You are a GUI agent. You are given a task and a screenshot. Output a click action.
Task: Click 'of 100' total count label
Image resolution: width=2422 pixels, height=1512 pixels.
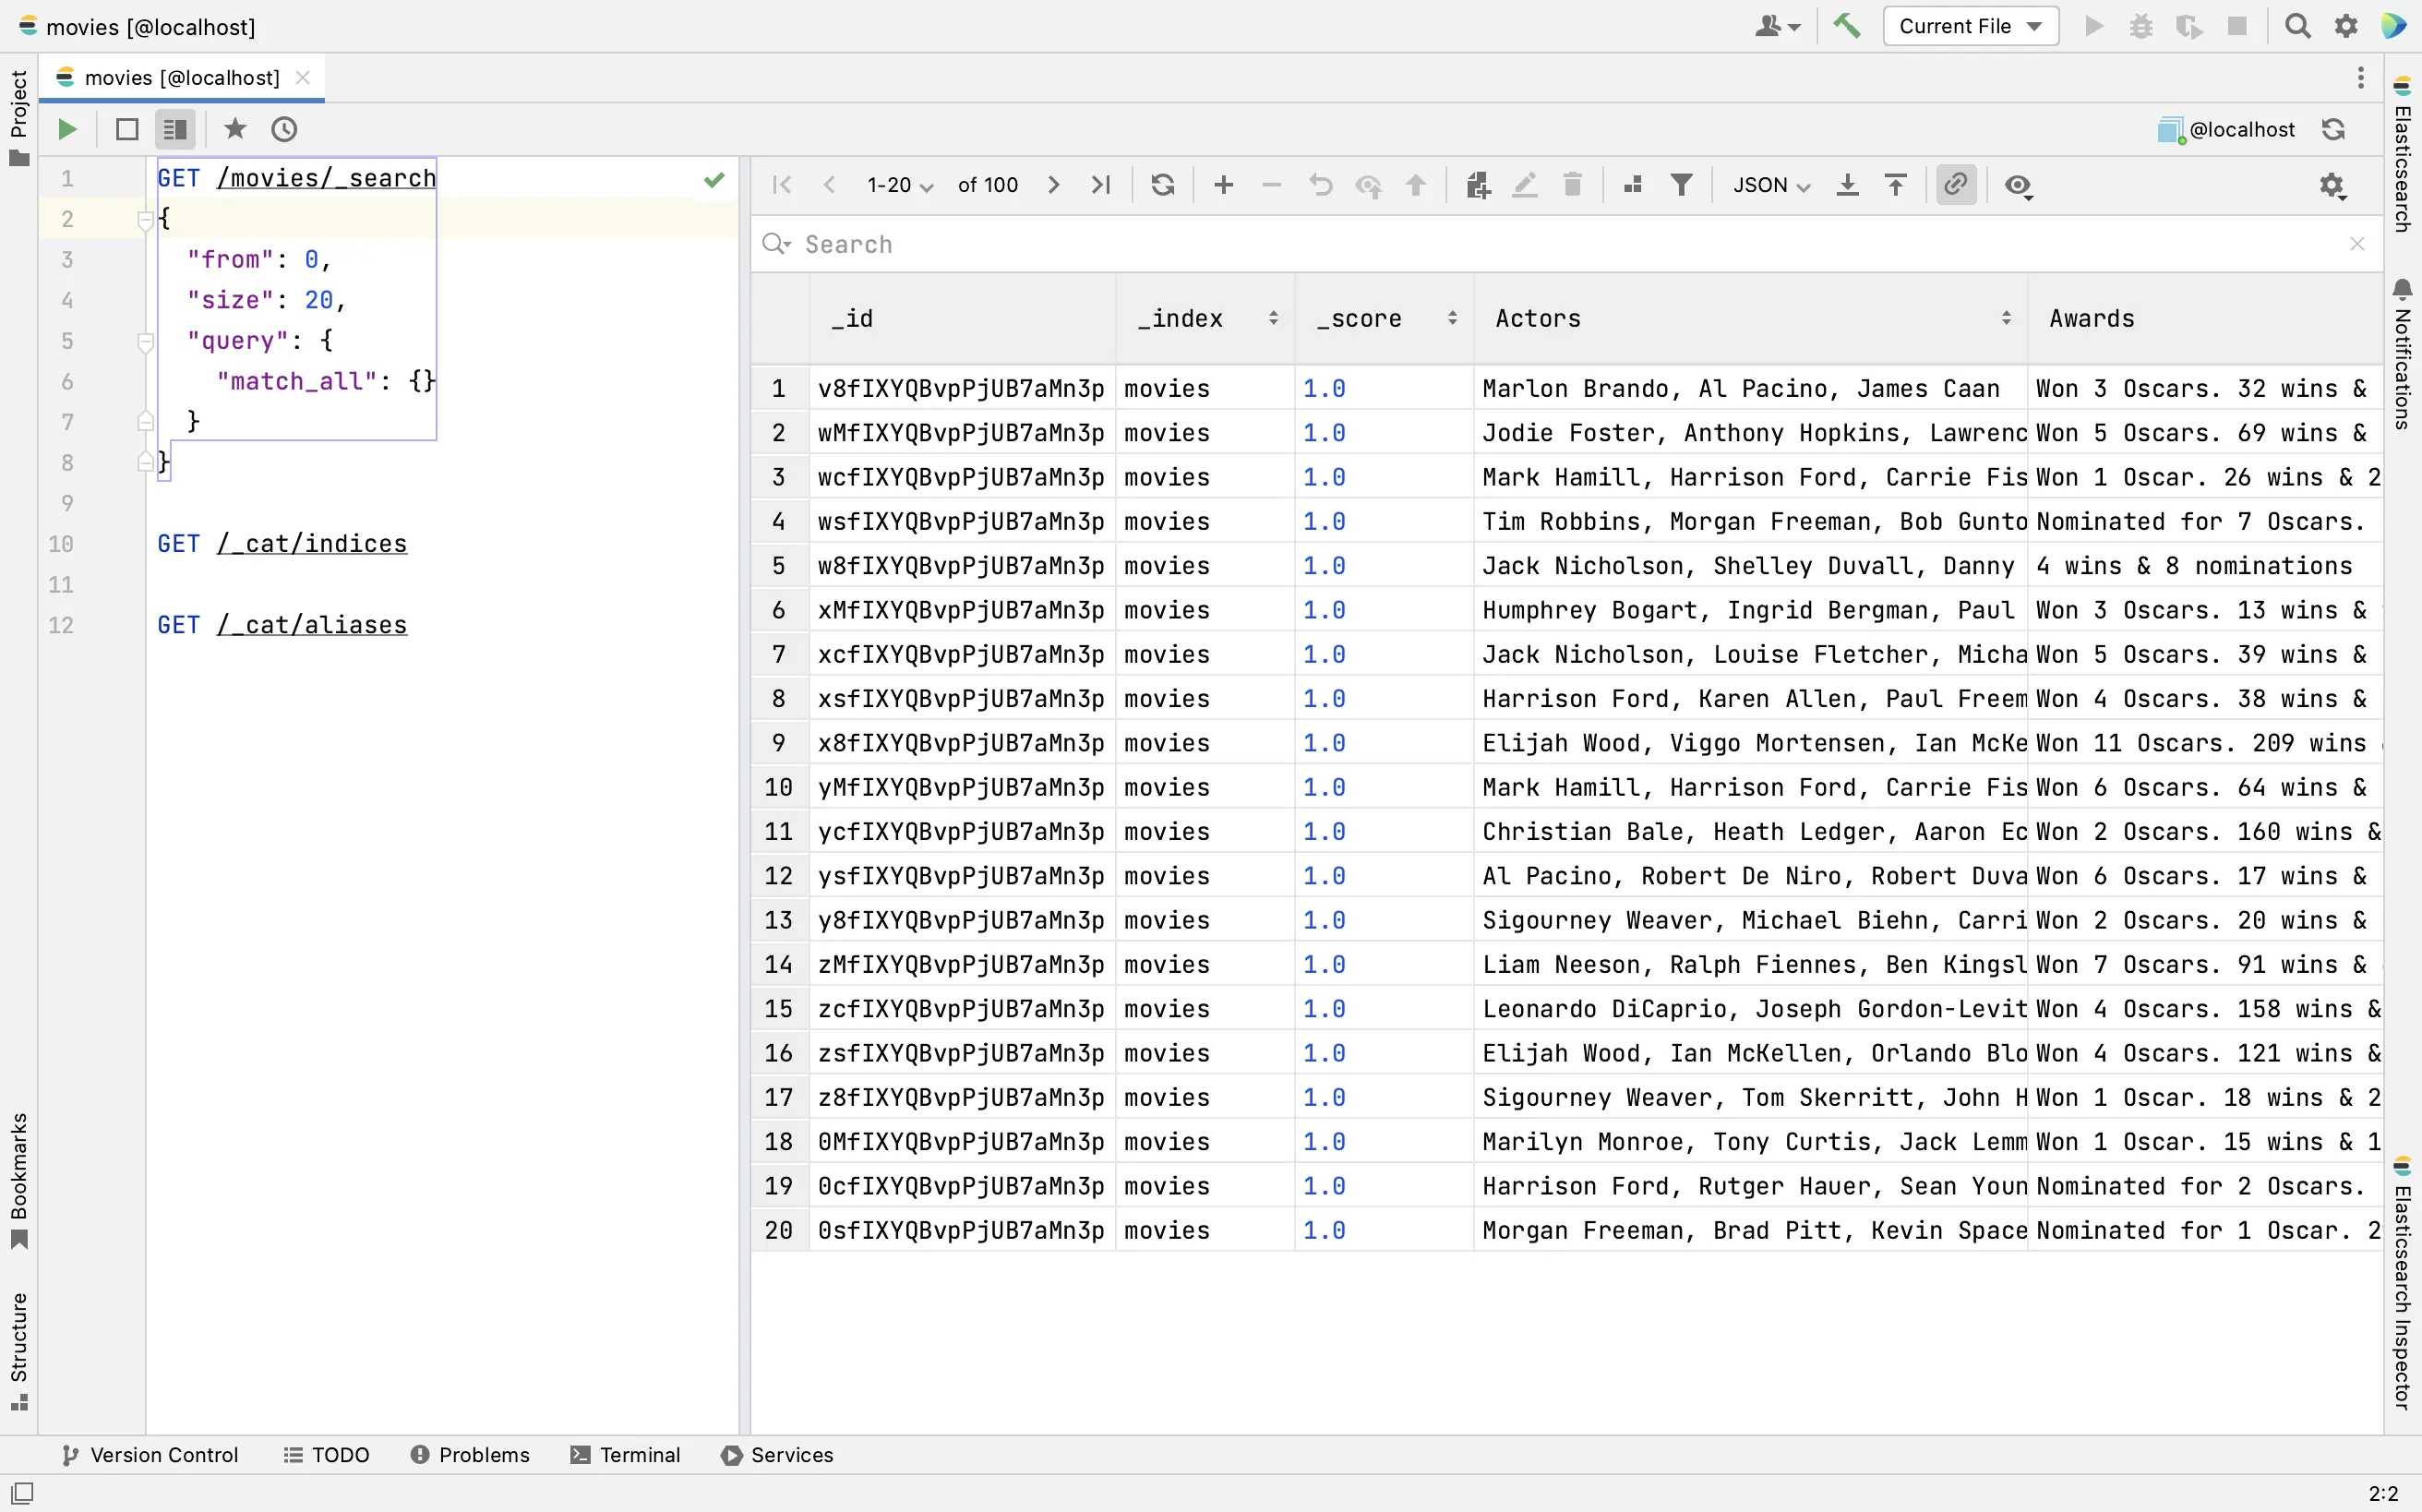pyautogui.click(x=987, y=185)
